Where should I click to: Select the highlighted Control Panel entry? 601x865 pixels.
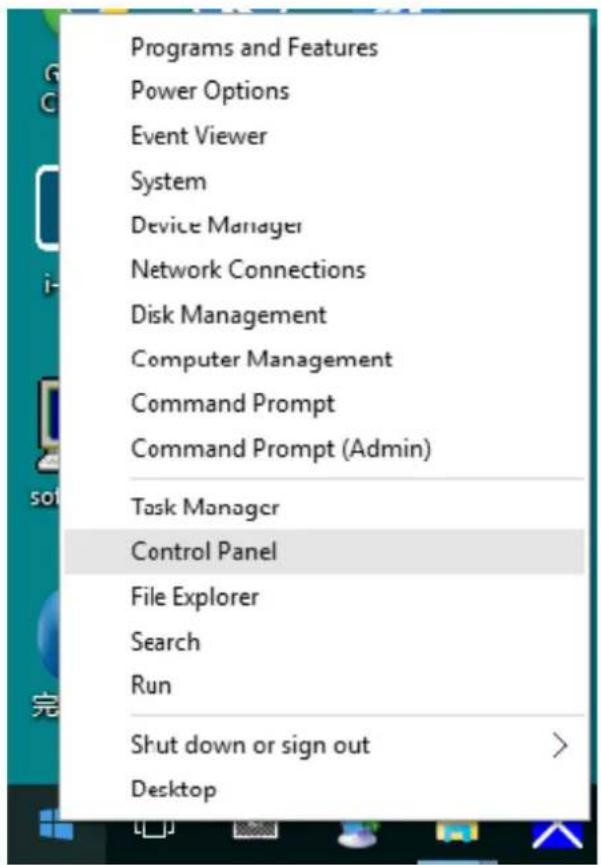click(x=204, y=551)
